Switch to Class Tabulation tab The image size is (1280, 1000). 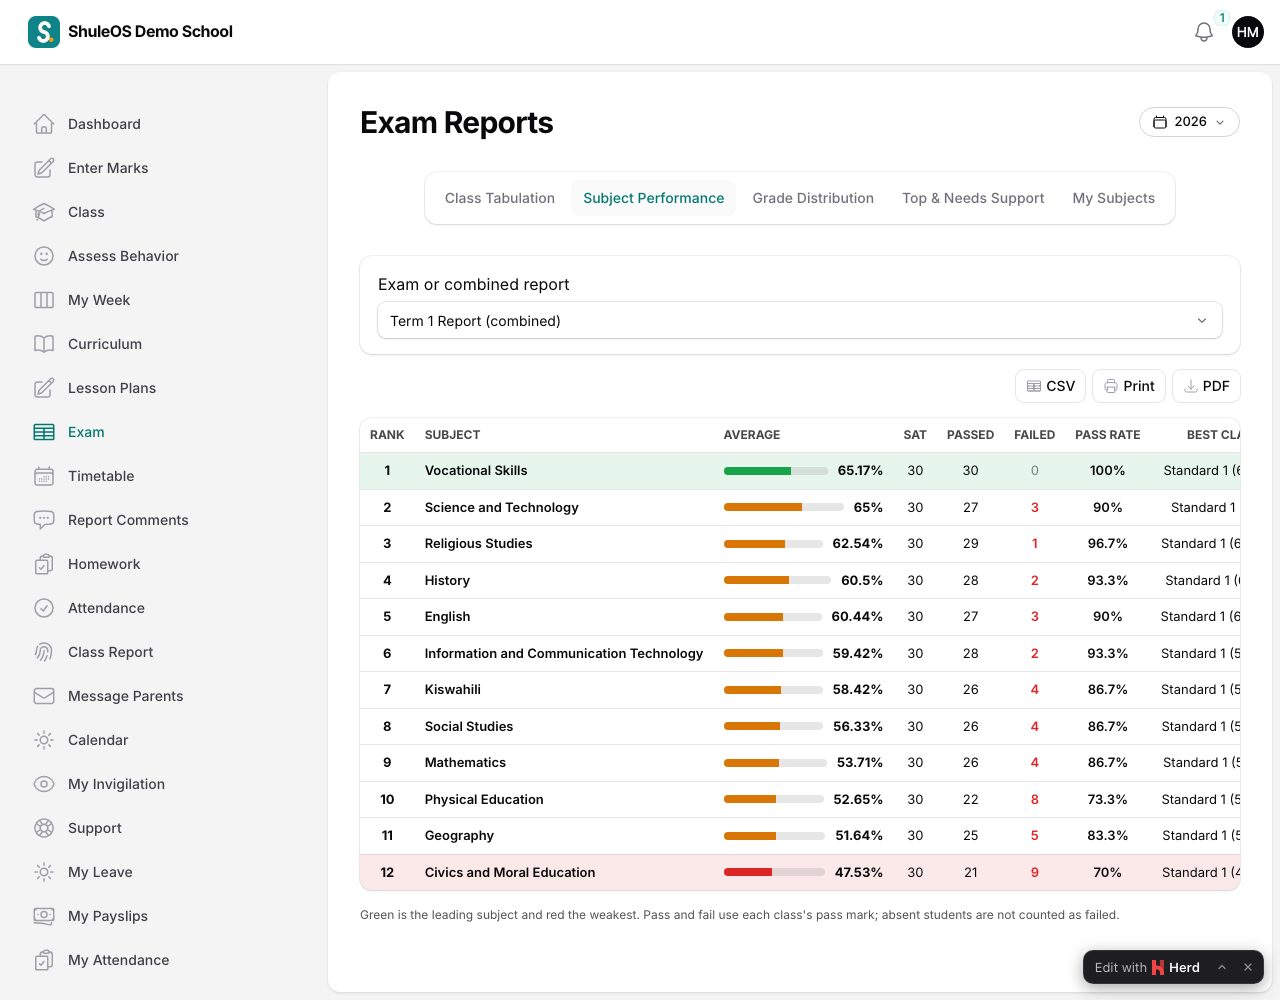click(500, 198)
